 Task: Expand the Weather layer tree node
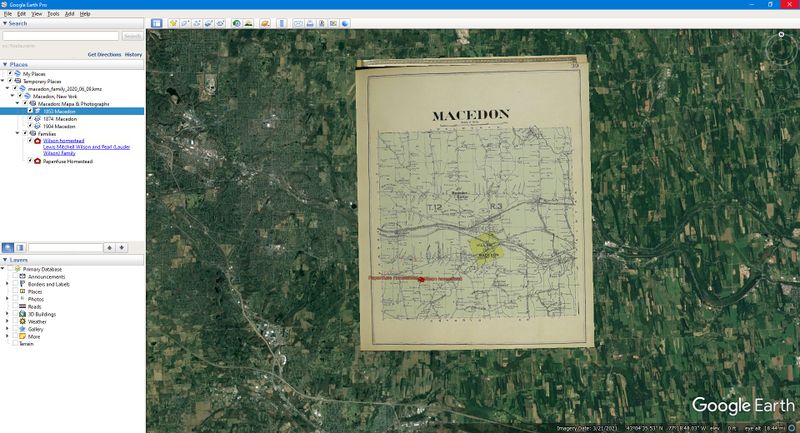tap(7, 321)
